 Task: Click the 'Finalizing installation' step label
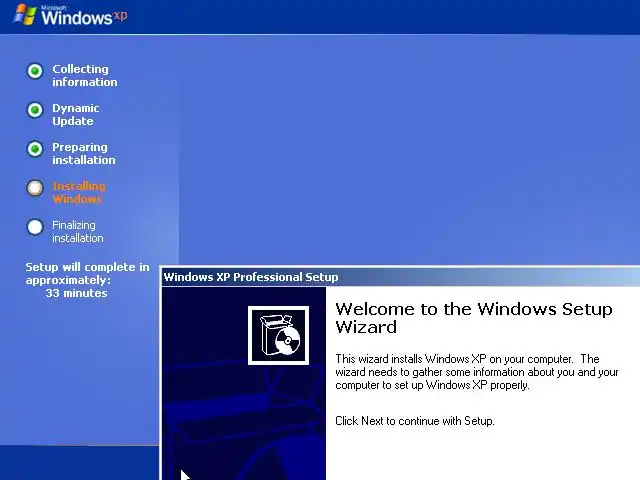(x=78, y=231)
